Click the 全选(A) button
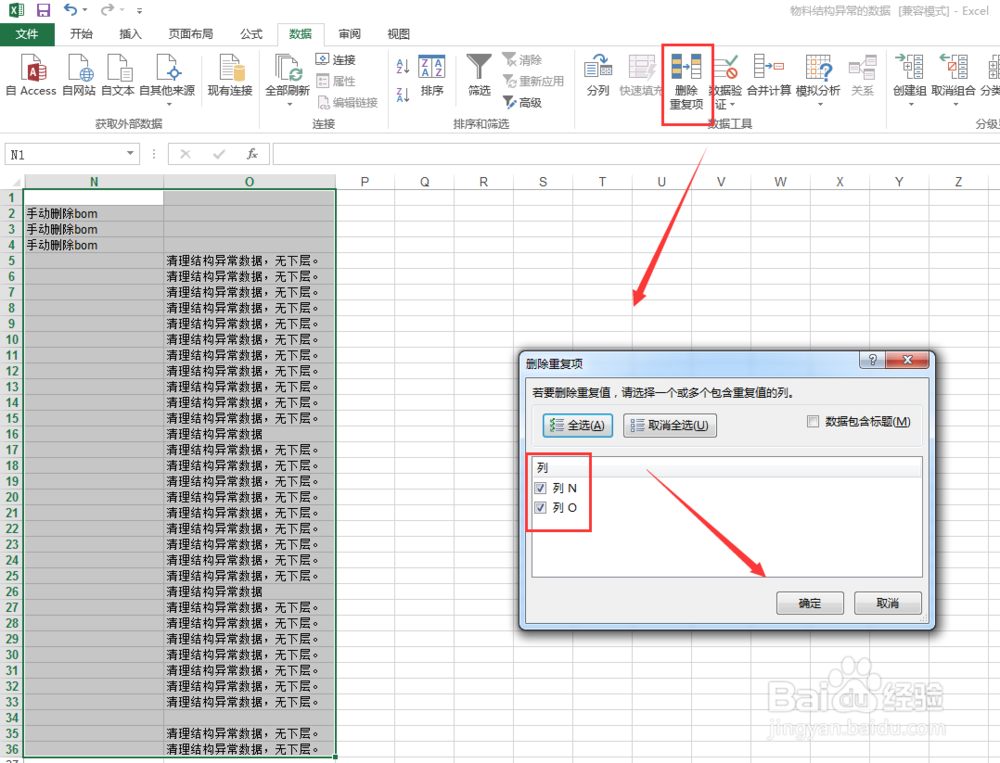1000x763 pixels. coord(577,425)
